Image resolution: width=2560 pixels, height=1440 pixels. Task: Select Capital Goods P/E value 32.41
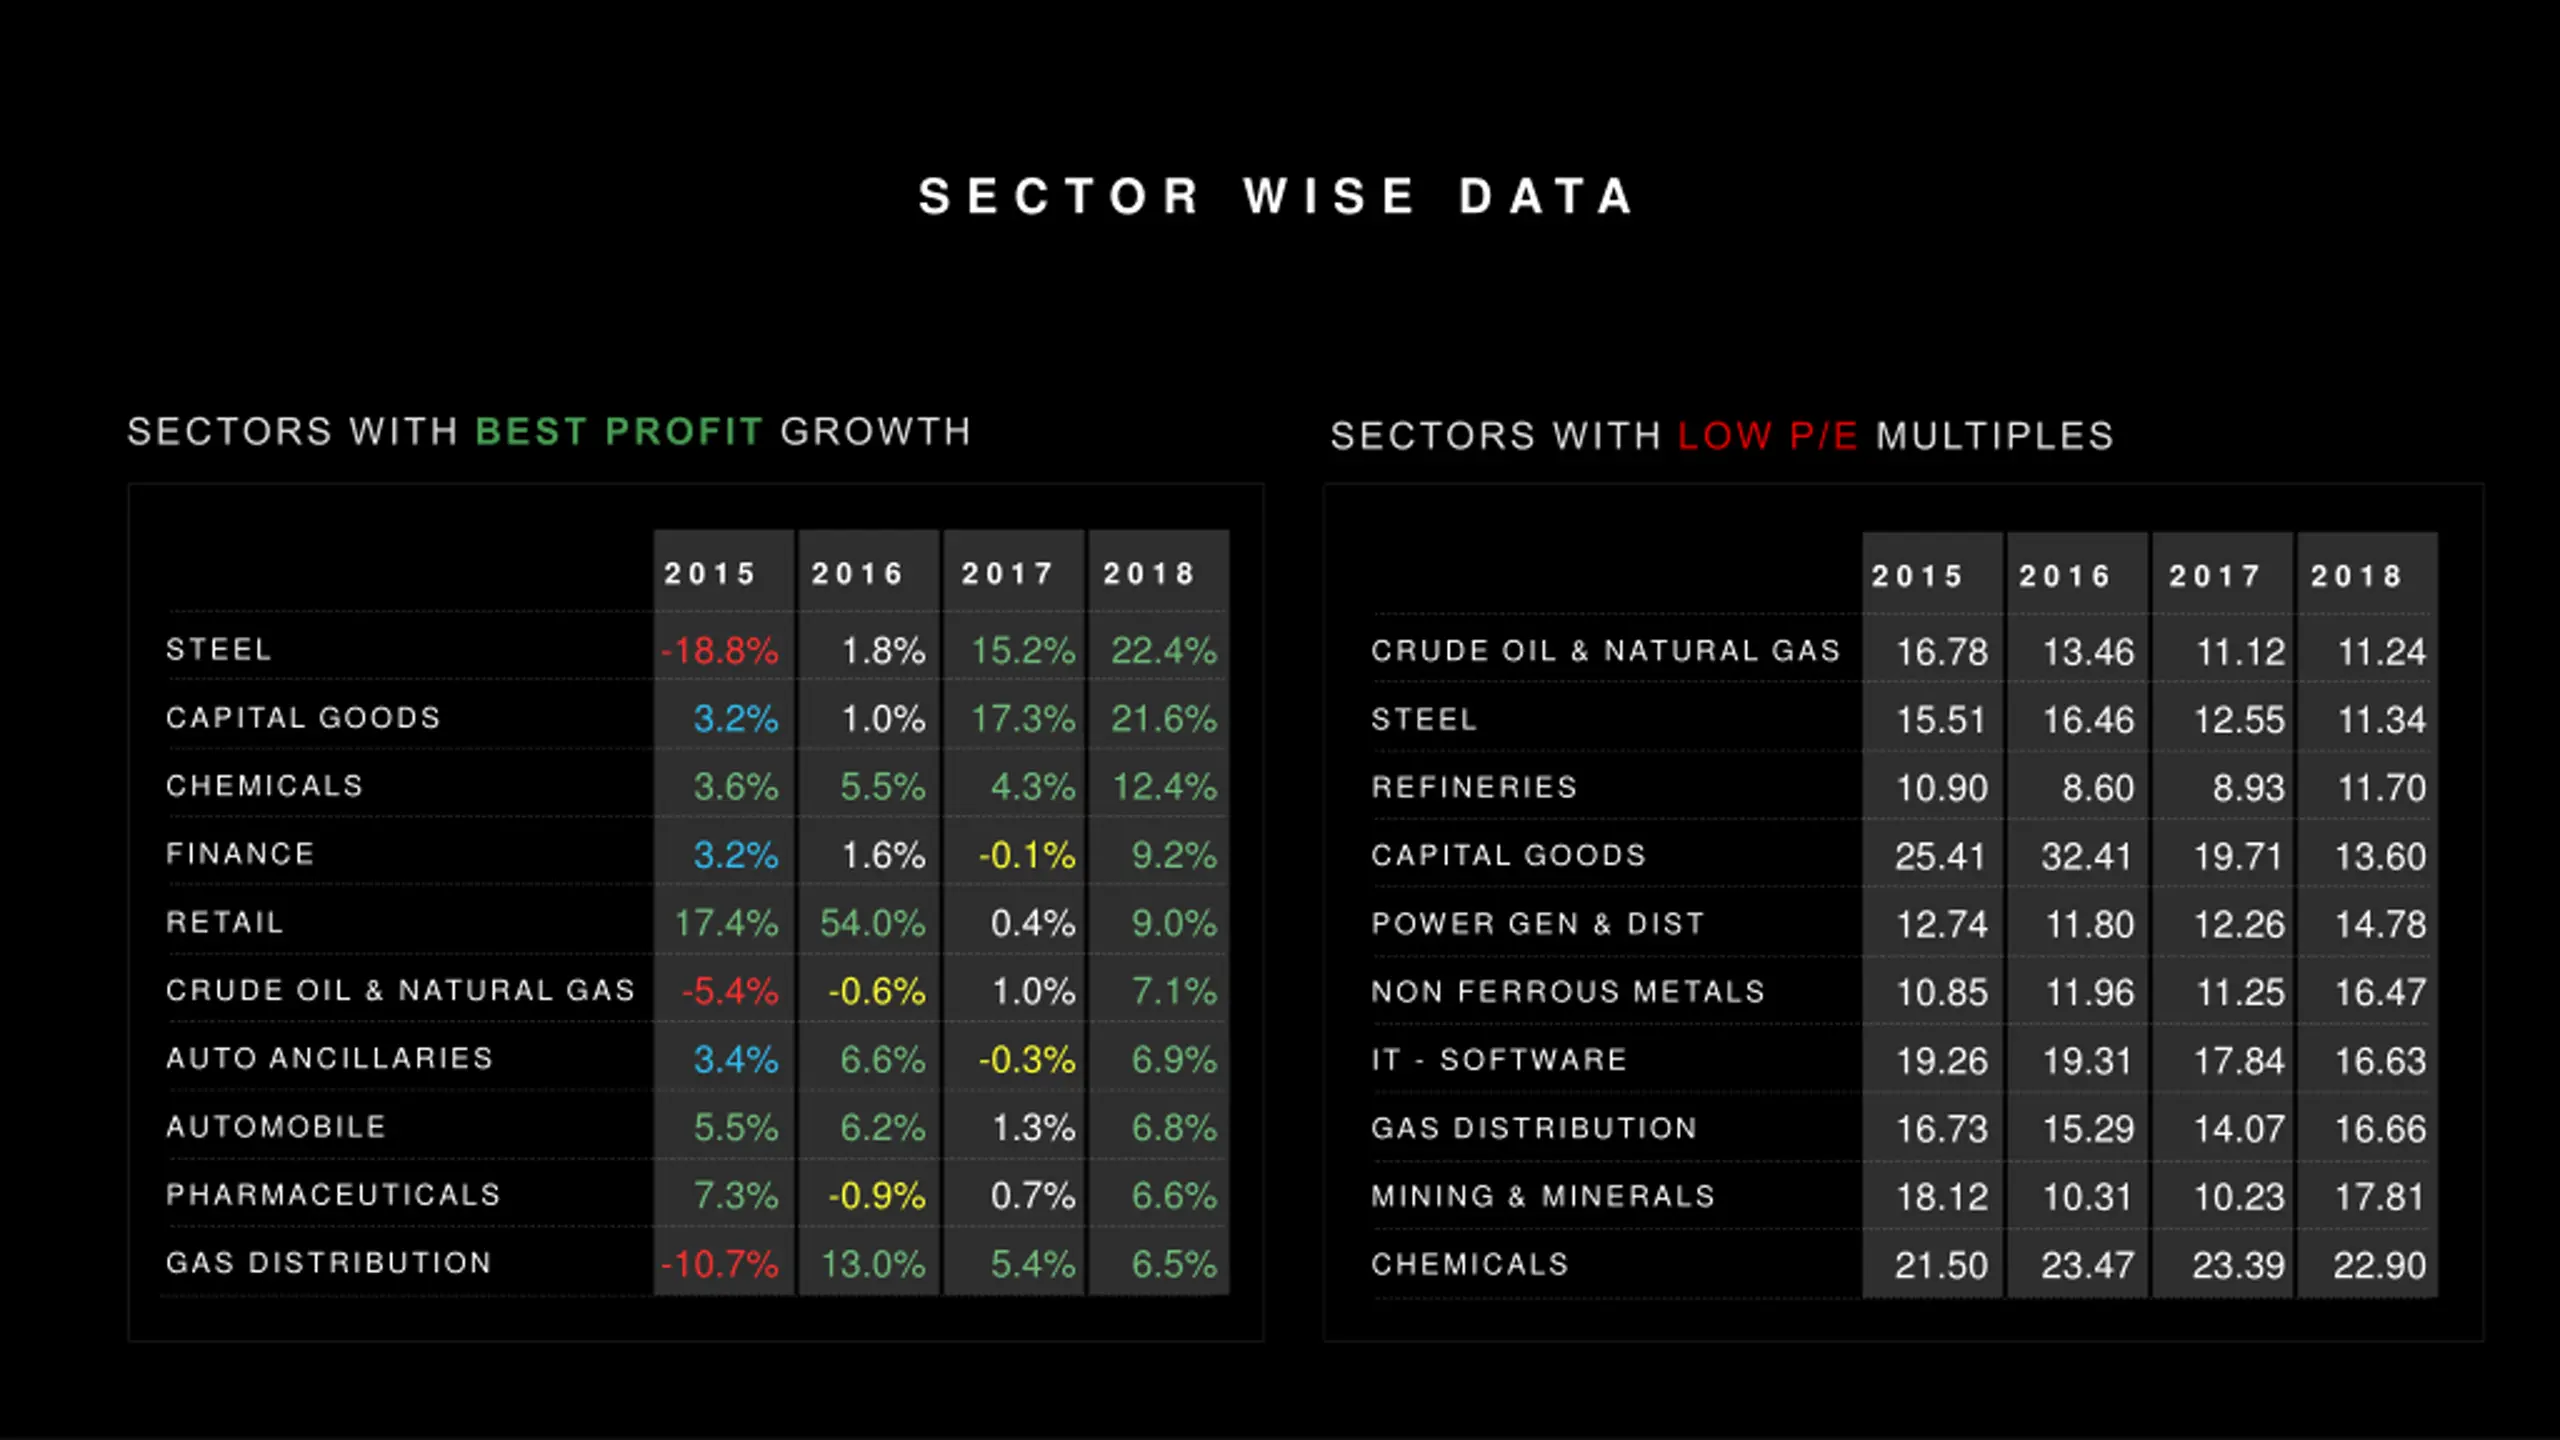[2087, 857]
